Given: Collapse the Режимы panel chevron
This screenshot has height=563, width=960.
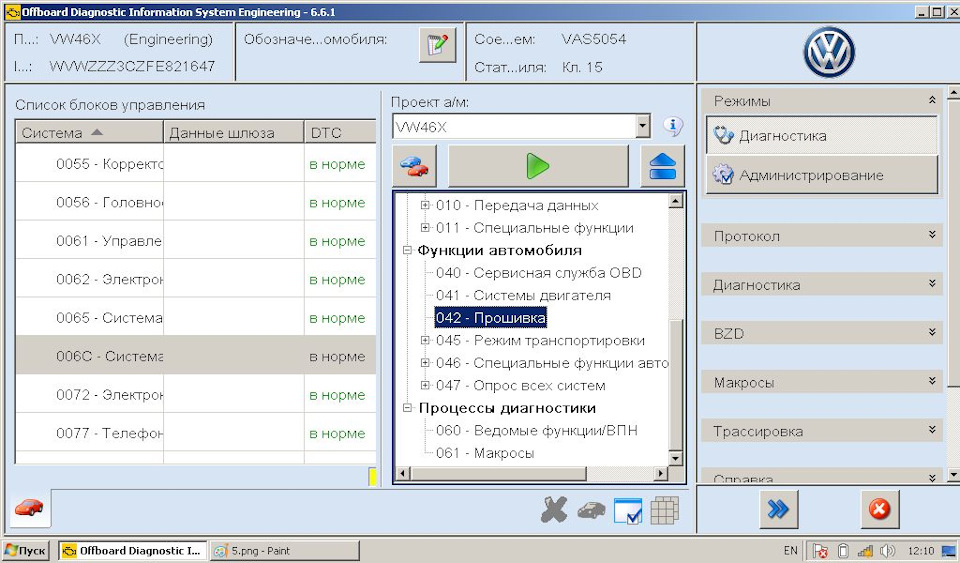Looking at the screenshot, I should (x=932, y=100).
